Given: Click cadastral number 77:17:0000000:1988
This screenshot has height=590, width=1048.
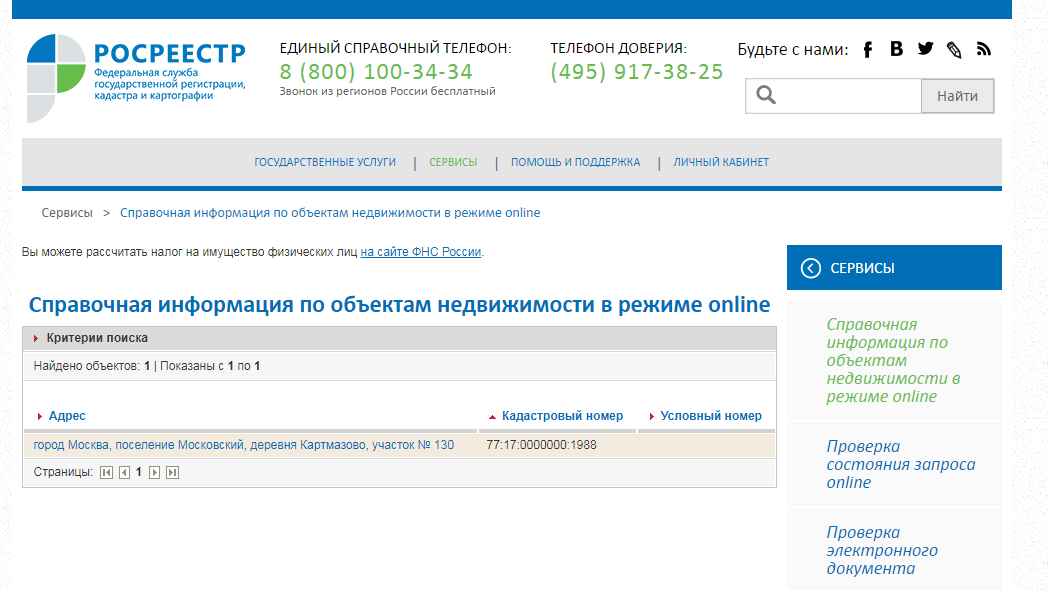Looking at the screenshot, I should 541,445.
